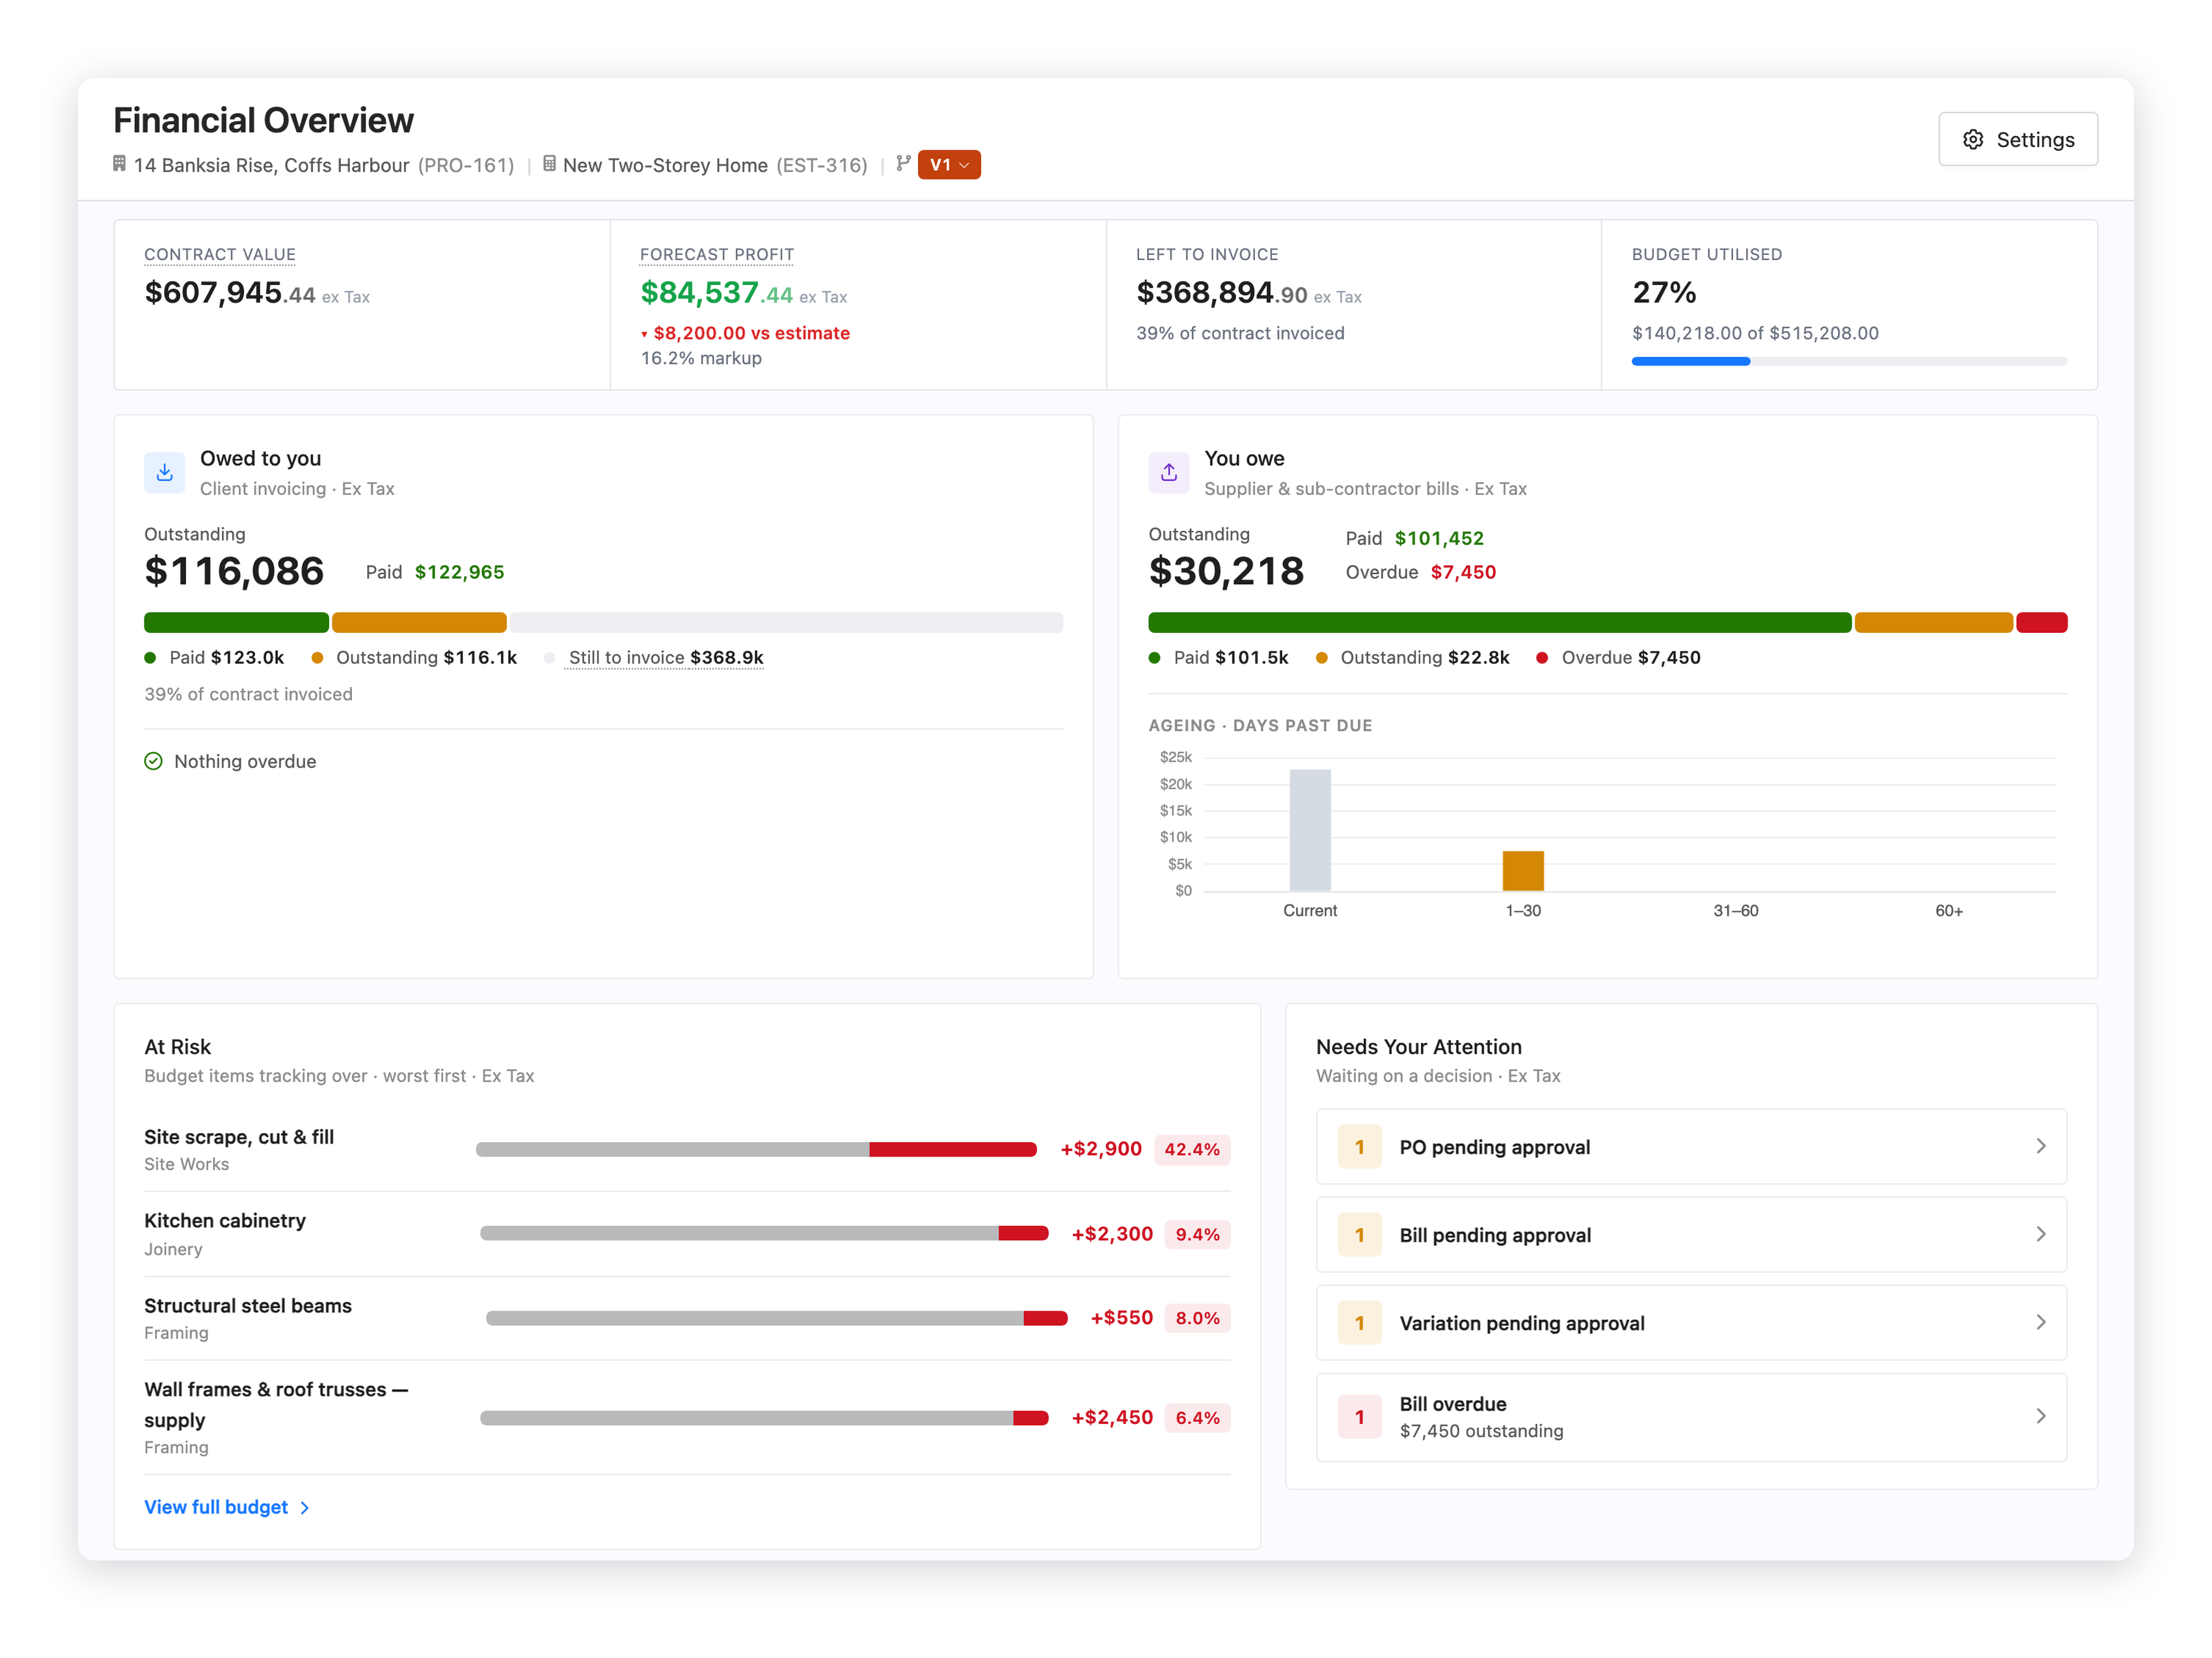Expand Bill overdue chevron
The image size is (2212, 1658).
(2041, 1416)
